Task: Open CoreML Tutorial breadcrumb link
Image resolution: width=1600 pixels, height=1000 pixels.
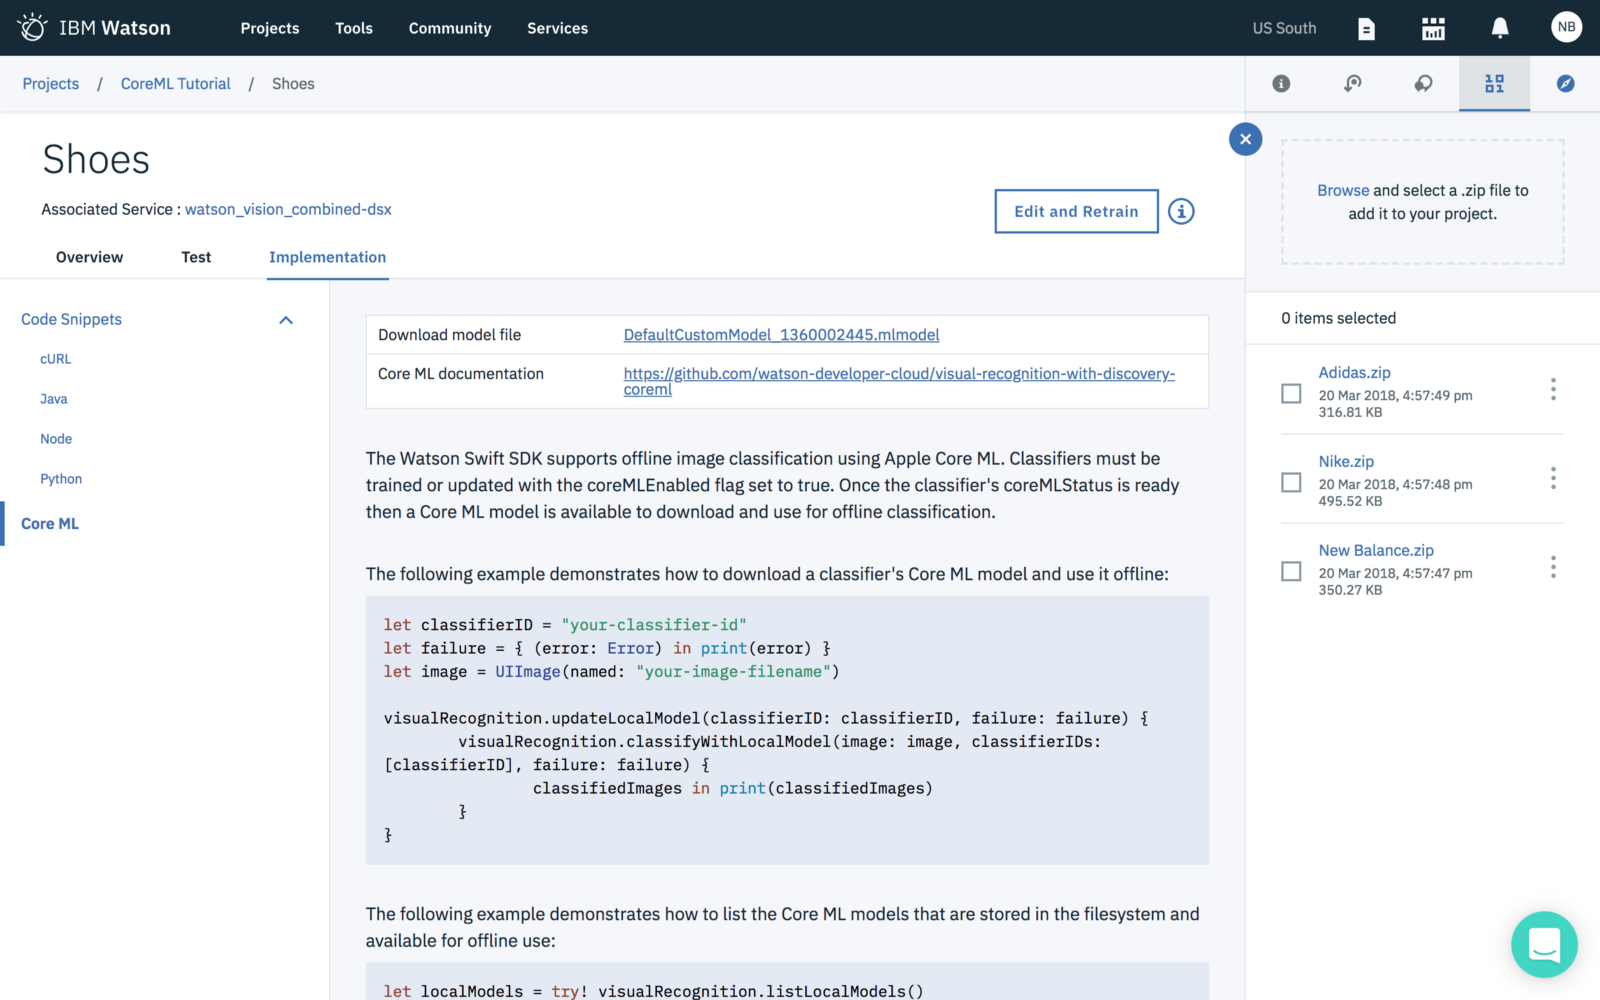Action: (x=176, y=84)
